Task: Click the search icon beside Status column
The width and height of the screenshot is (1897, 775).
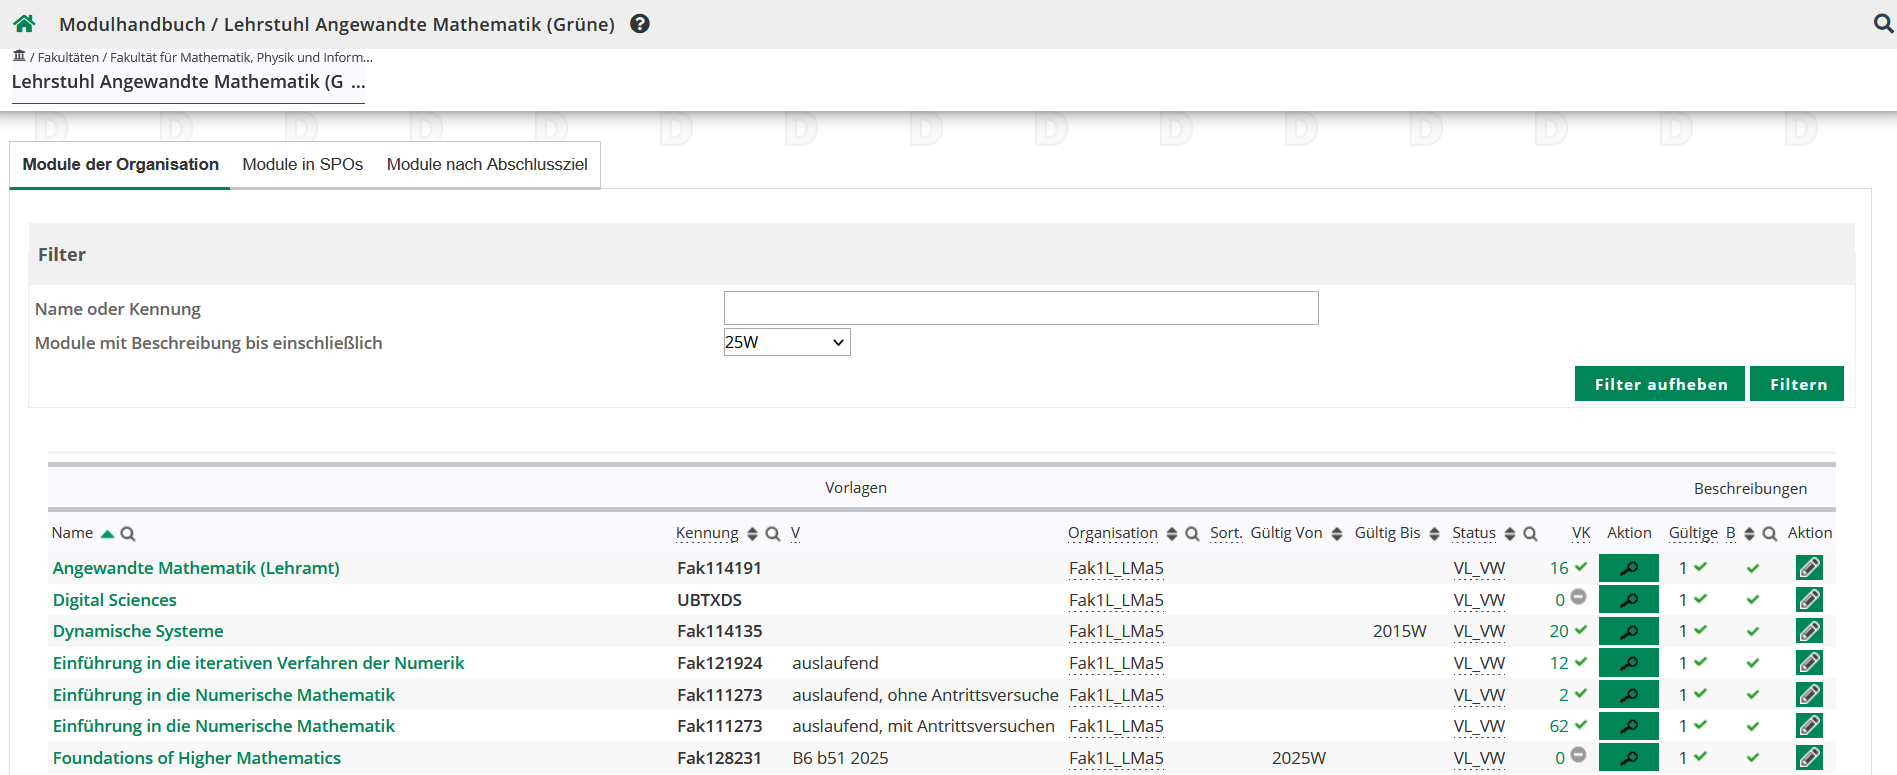Action: pyautogui.click(x=1530, y=534)
